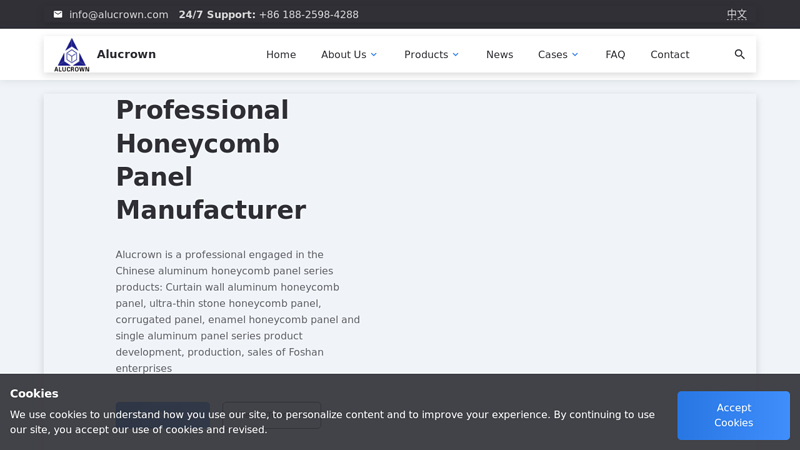Open the Cases menu
800x450 pixels.
(553, 55)
